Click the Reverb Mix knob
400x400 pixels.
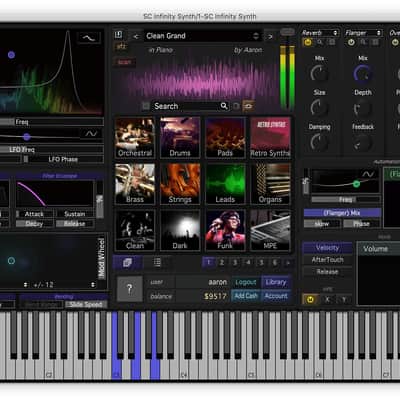click(x=319, y=73)
